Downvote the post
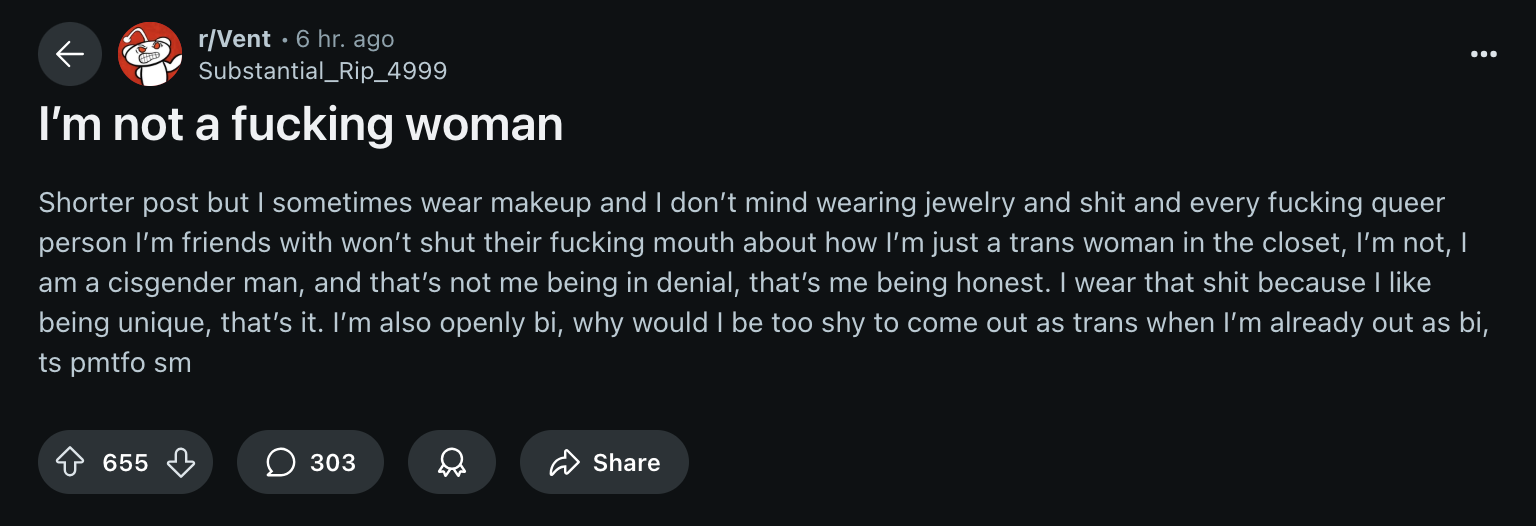Screen dimensions: 1536x526 click(181, 462)
